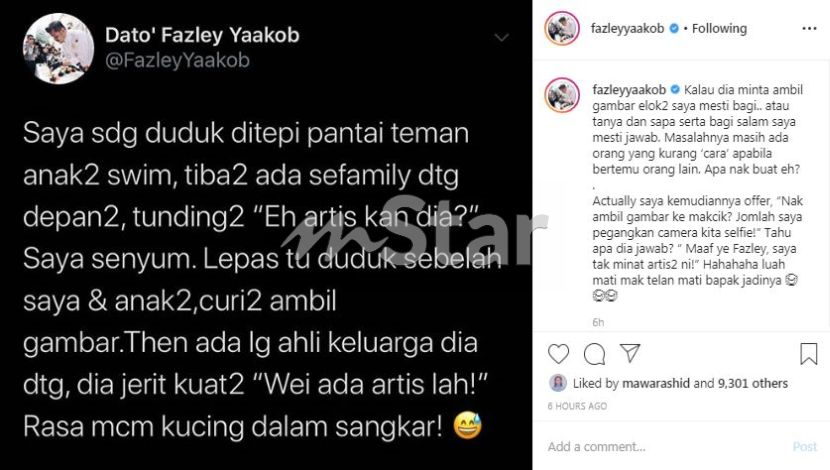Like the post with the heart icon
Screen dimensions: 830x470
(558, 354)
